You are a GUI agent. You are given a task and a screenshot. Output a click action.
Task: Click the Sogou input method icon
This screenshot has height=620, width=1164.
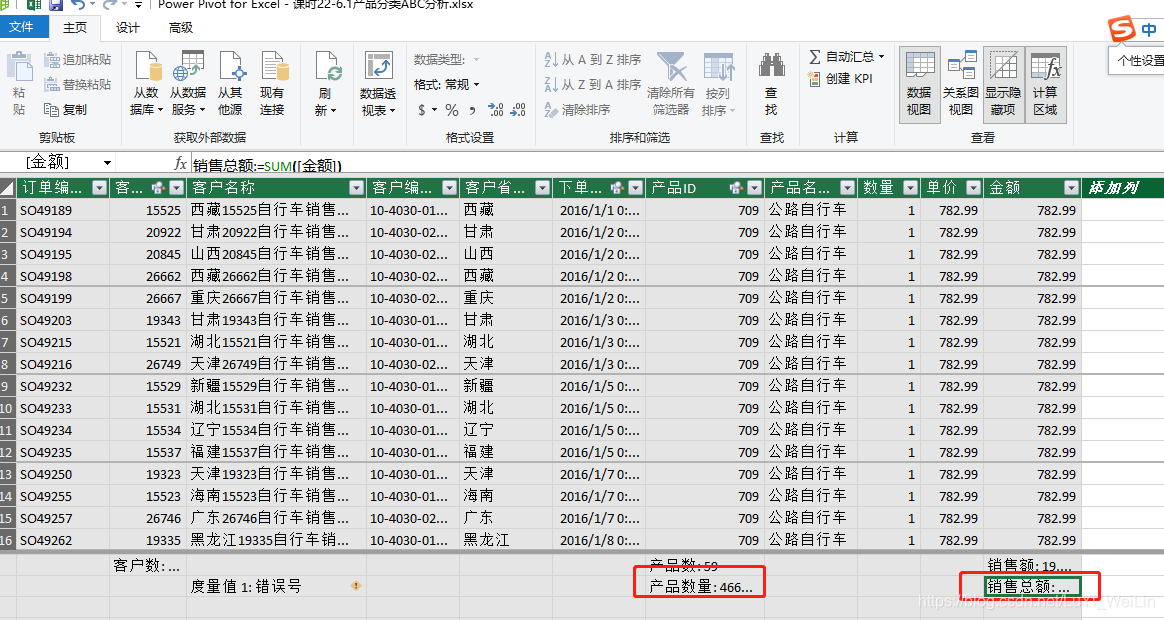1122,29
